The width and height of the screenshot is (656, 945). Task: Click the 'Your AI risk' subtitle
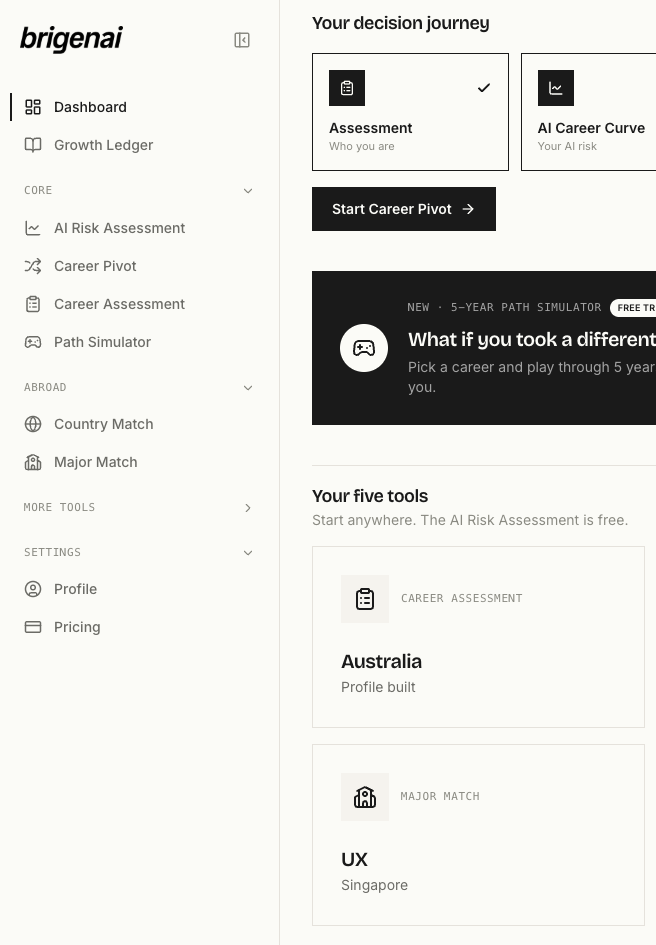coord(567,146)
